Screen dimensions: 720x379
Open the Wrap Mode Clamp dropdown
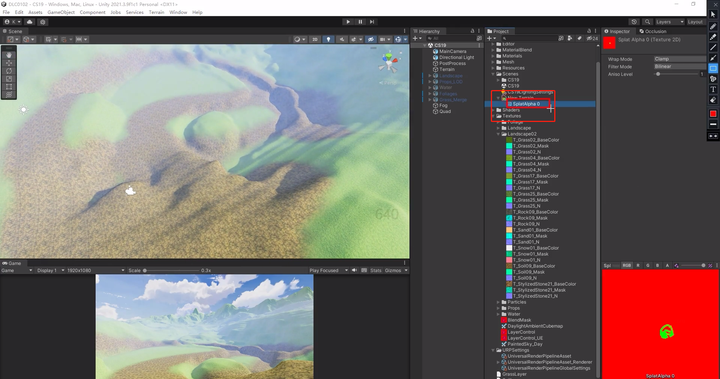(680, 59)
